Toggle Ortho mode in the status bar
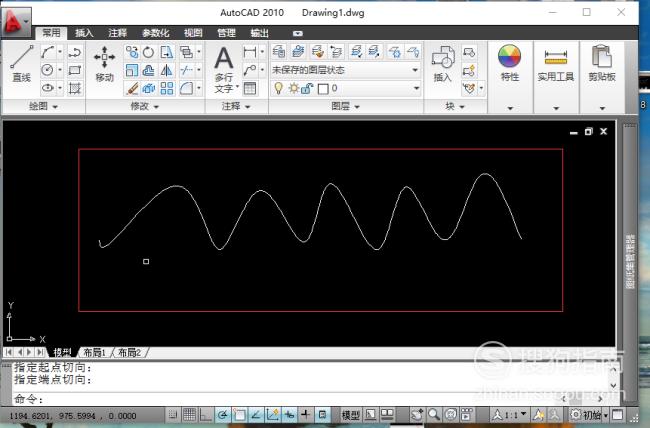 (205, 414)
